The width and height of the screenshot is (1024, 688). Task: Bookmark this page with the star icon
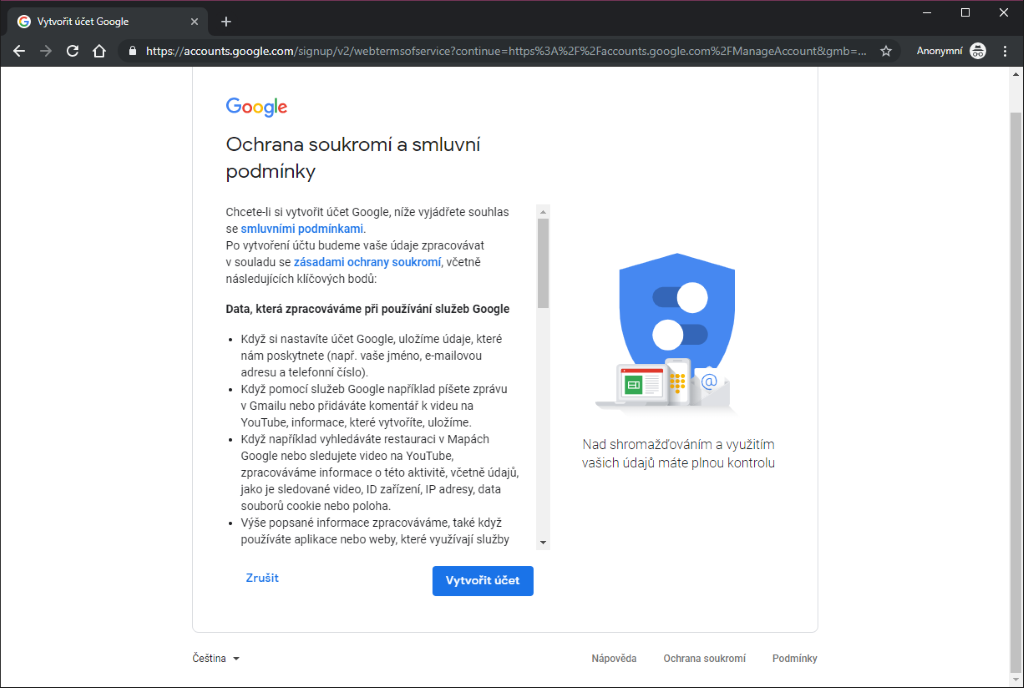point(886,51)
